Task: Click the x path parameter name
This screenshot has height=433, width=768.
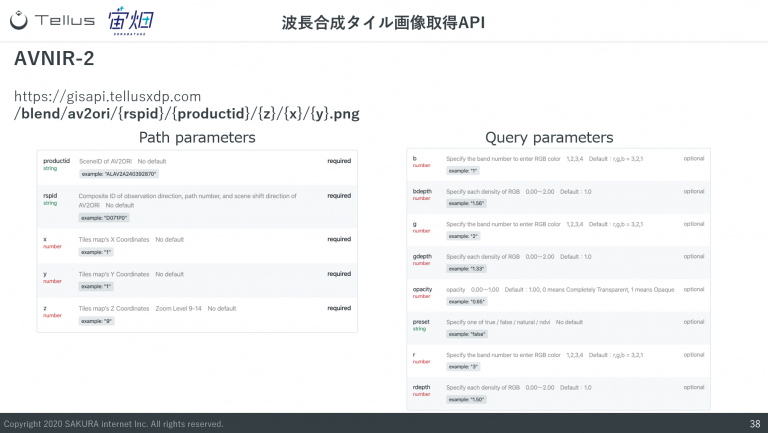Action: (x=45, y=239)
